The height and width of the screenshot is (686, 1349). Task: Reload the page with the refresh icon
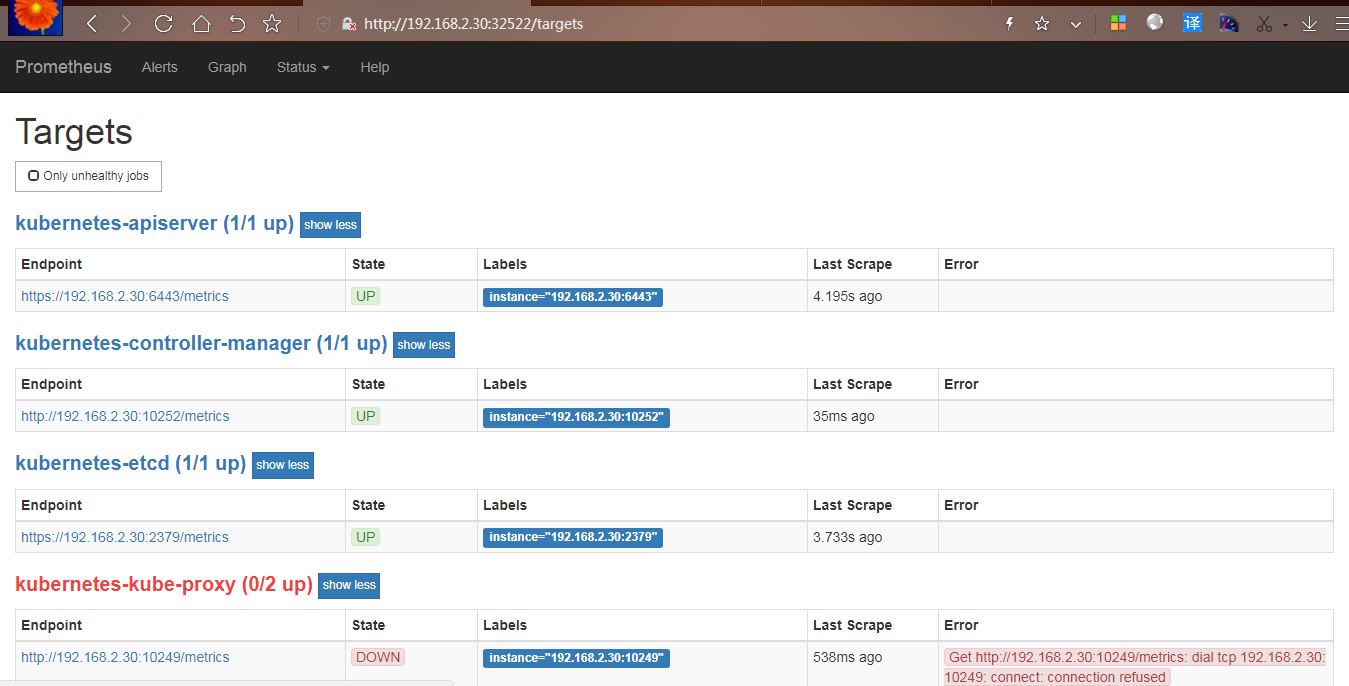pyautogui.click(x=164, y=23)
